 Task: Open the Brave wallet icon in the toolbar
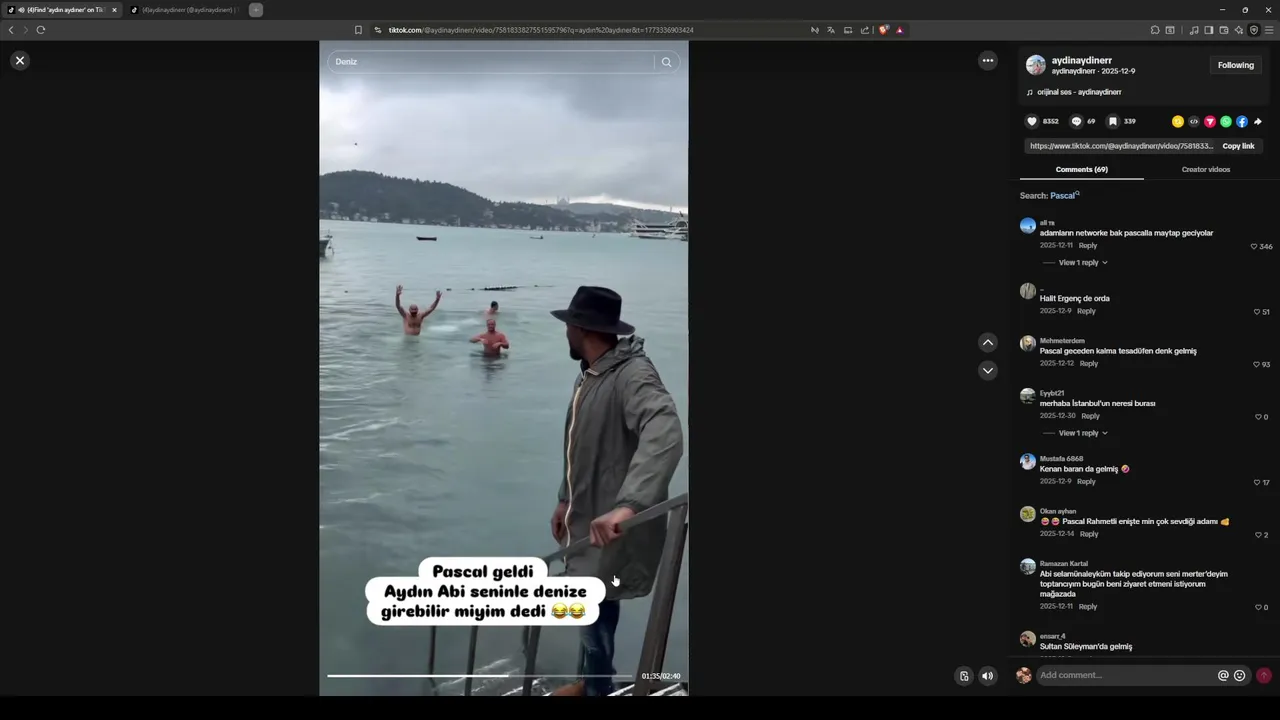1224,30
